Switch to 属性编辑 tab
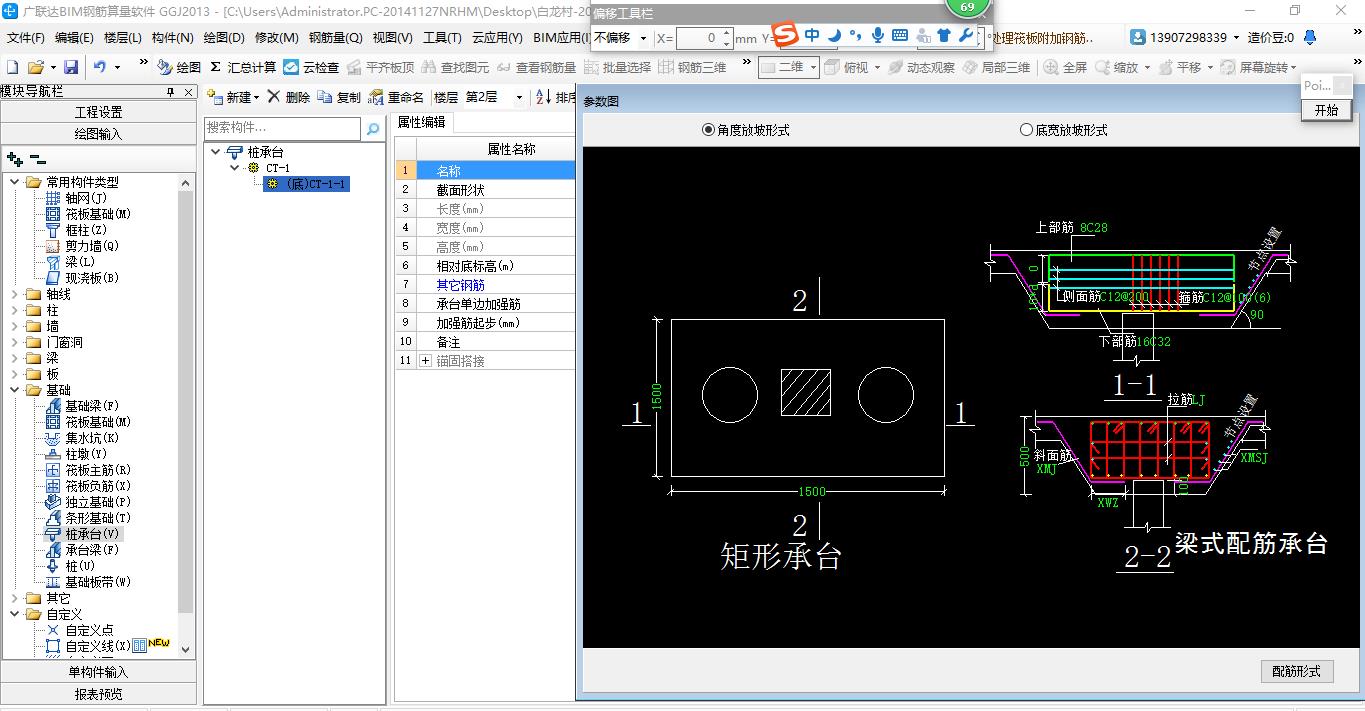Image resolution: width=1365 pixels, height=711 pixels. click(x=421, y=122)
